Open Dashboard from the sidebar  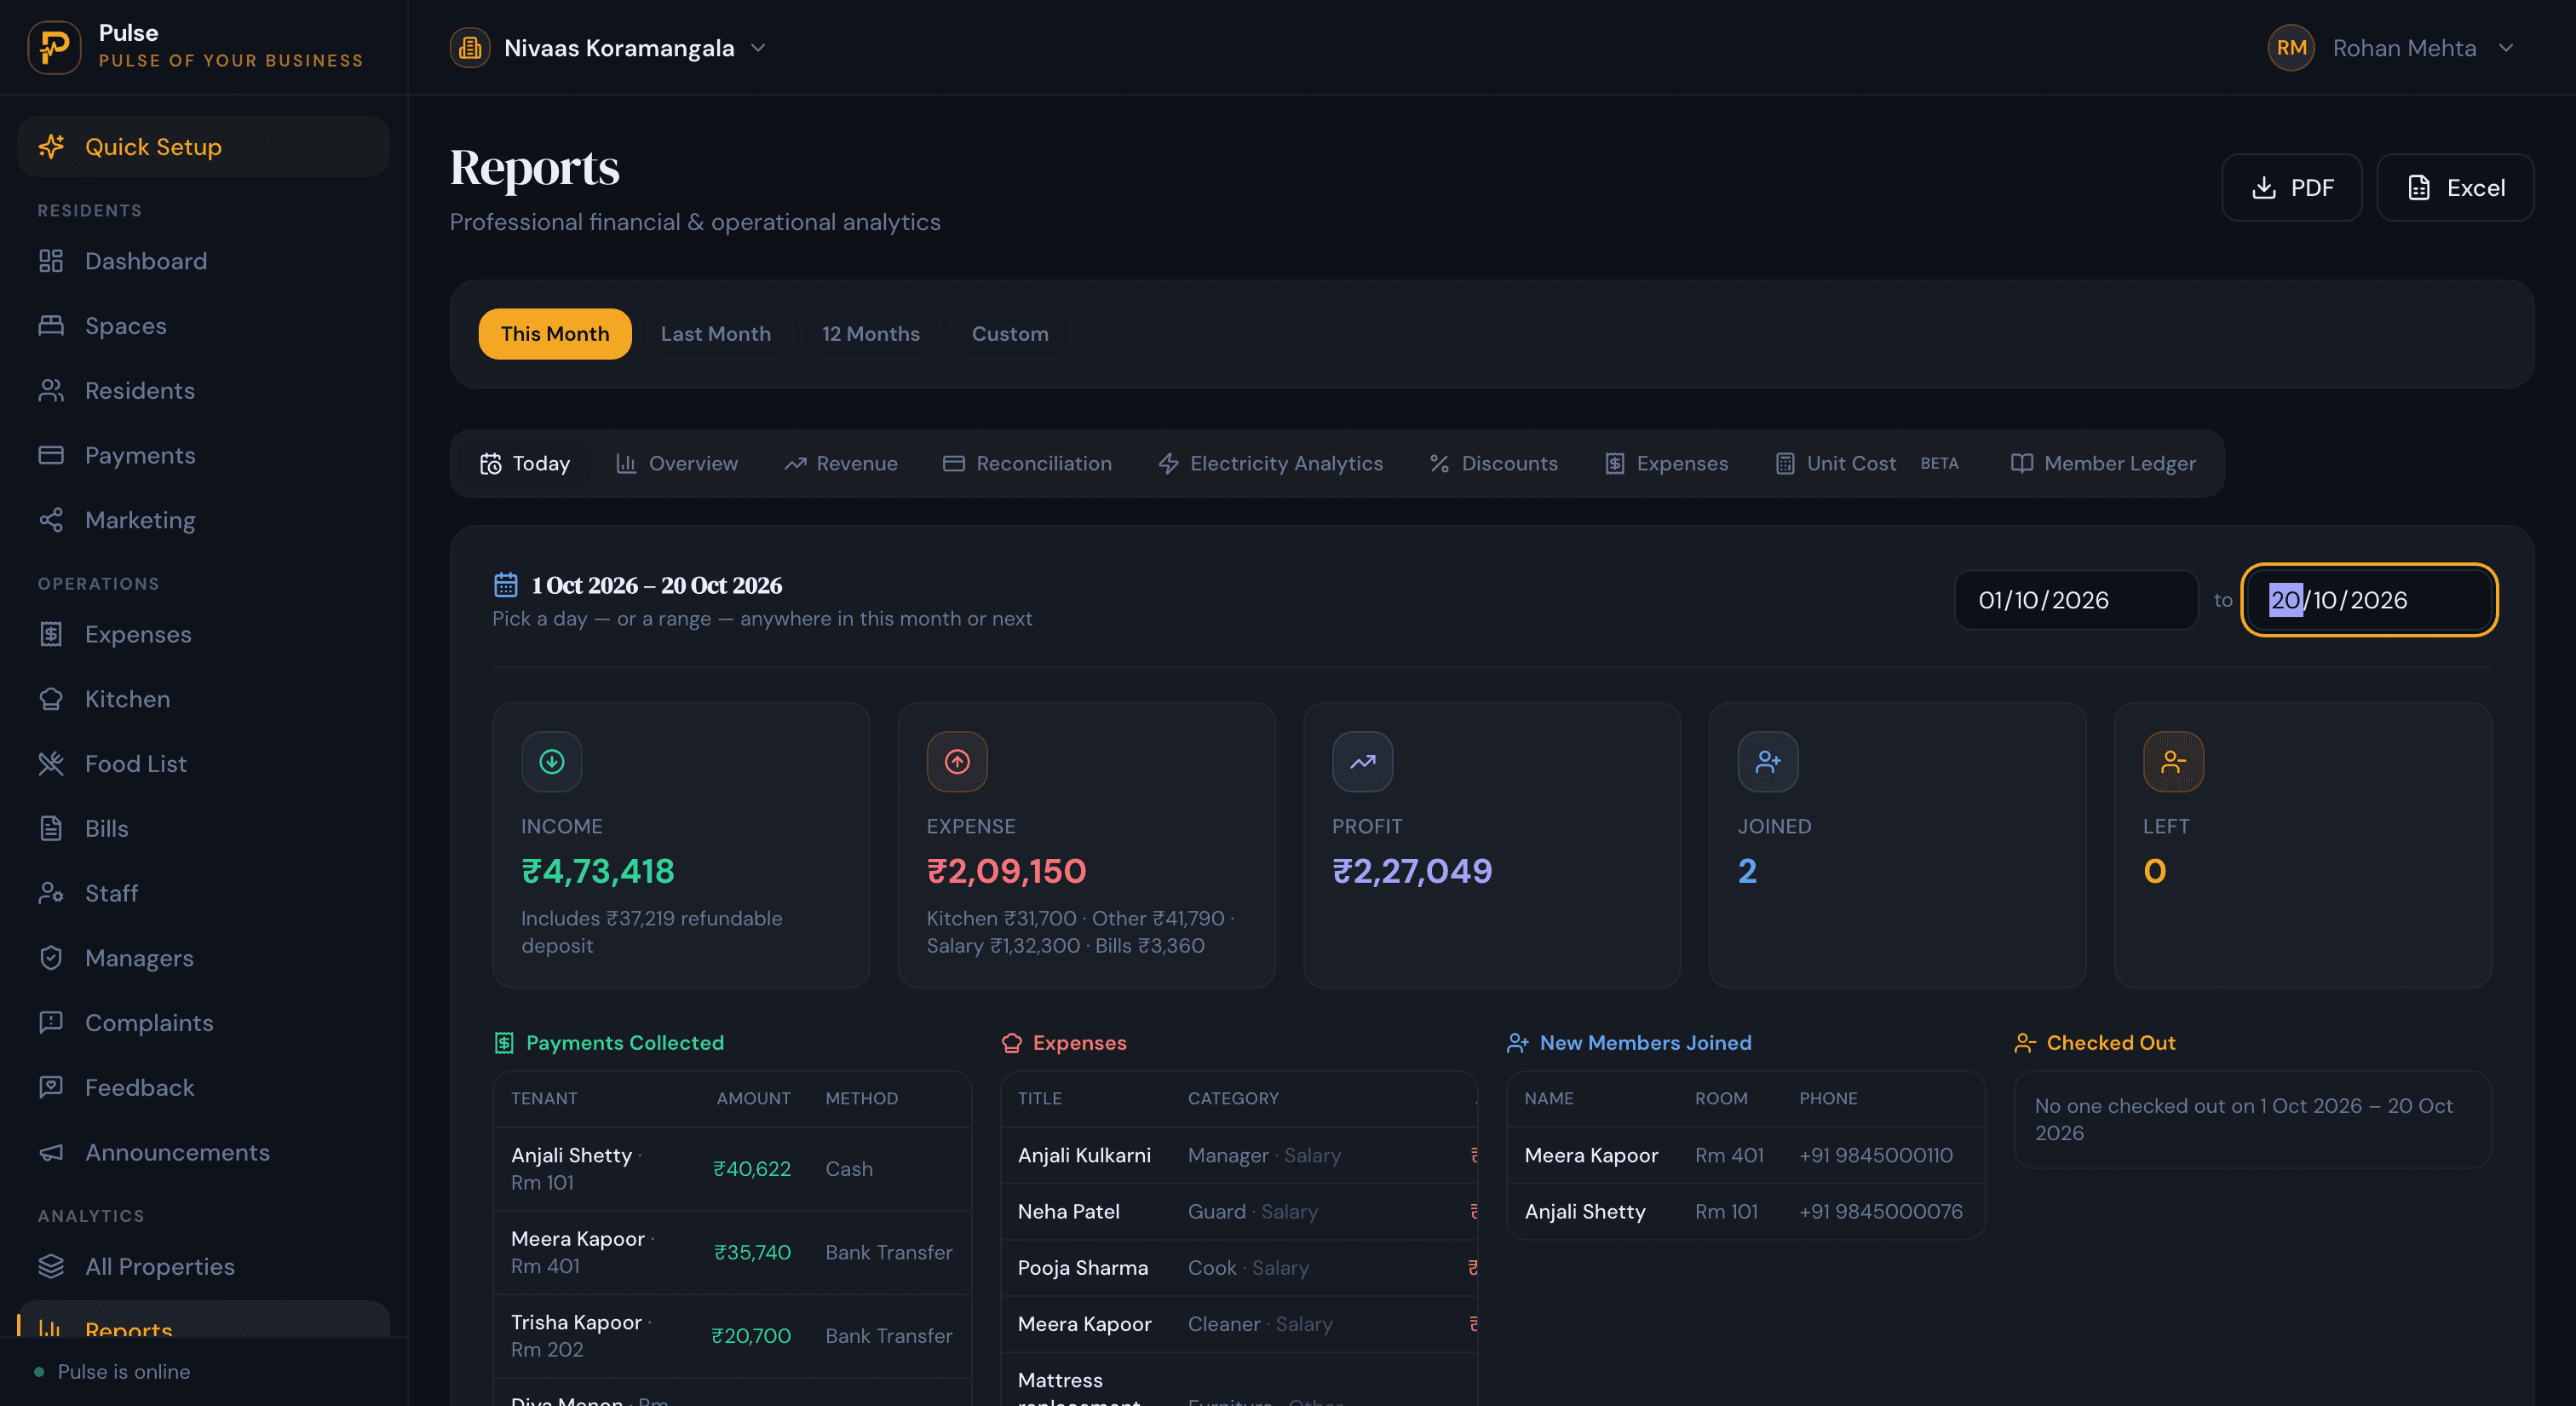[203, 261]
